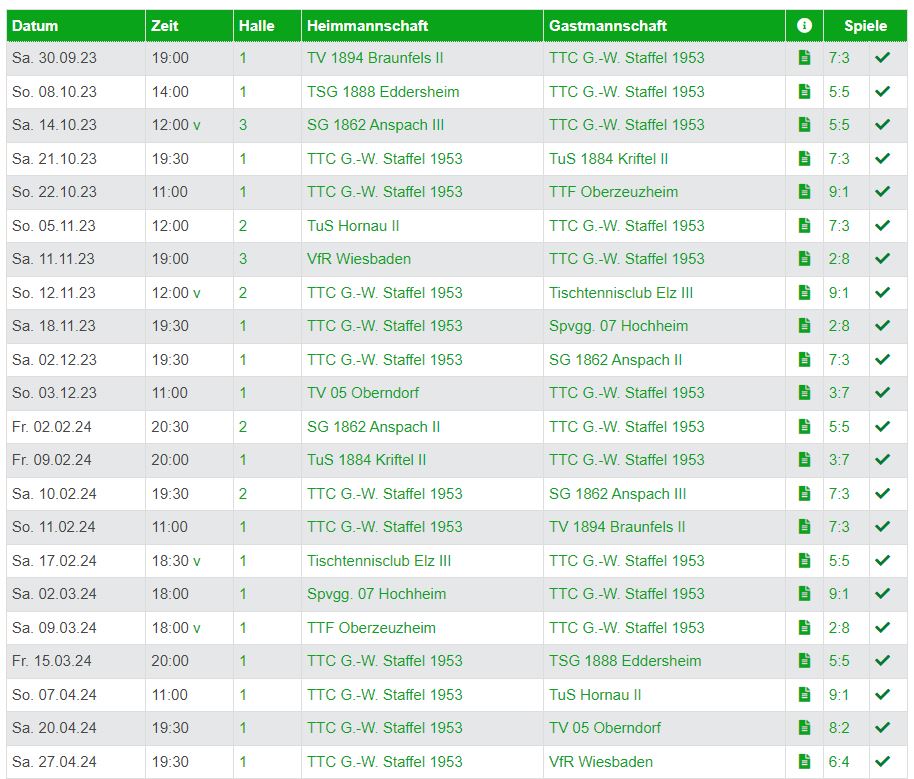Open match report icon for 02.03.24 game
The height and width of the screenshot is (779, 914).
tap(804, 594)
